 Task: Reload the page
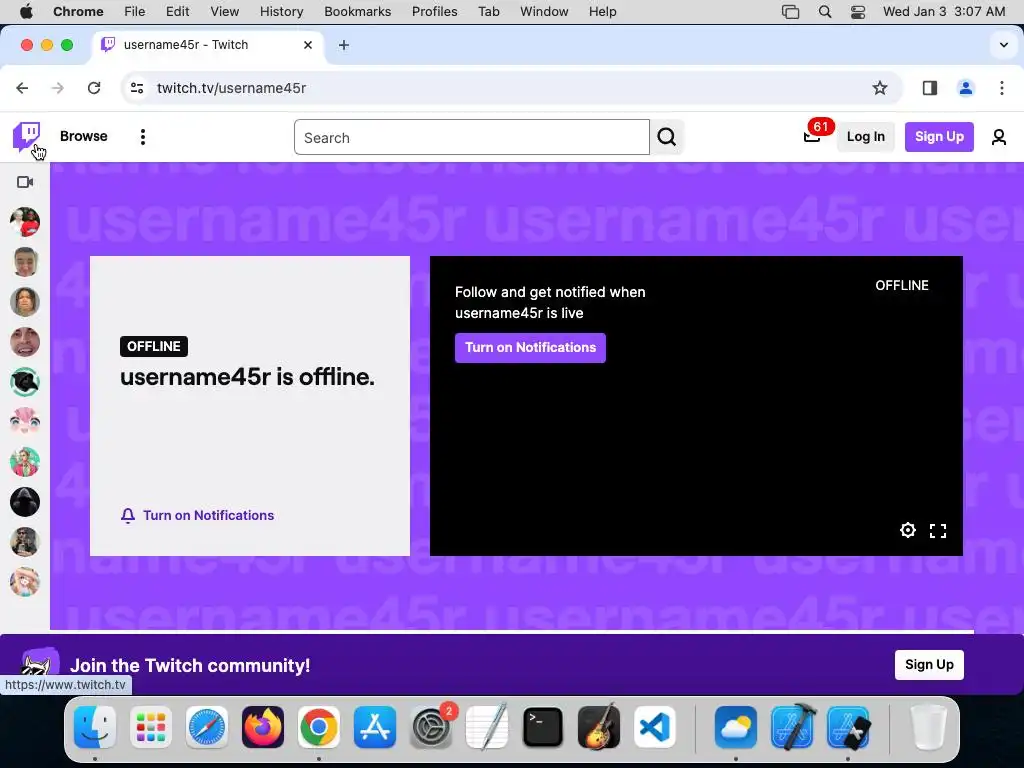coord(94,88)
